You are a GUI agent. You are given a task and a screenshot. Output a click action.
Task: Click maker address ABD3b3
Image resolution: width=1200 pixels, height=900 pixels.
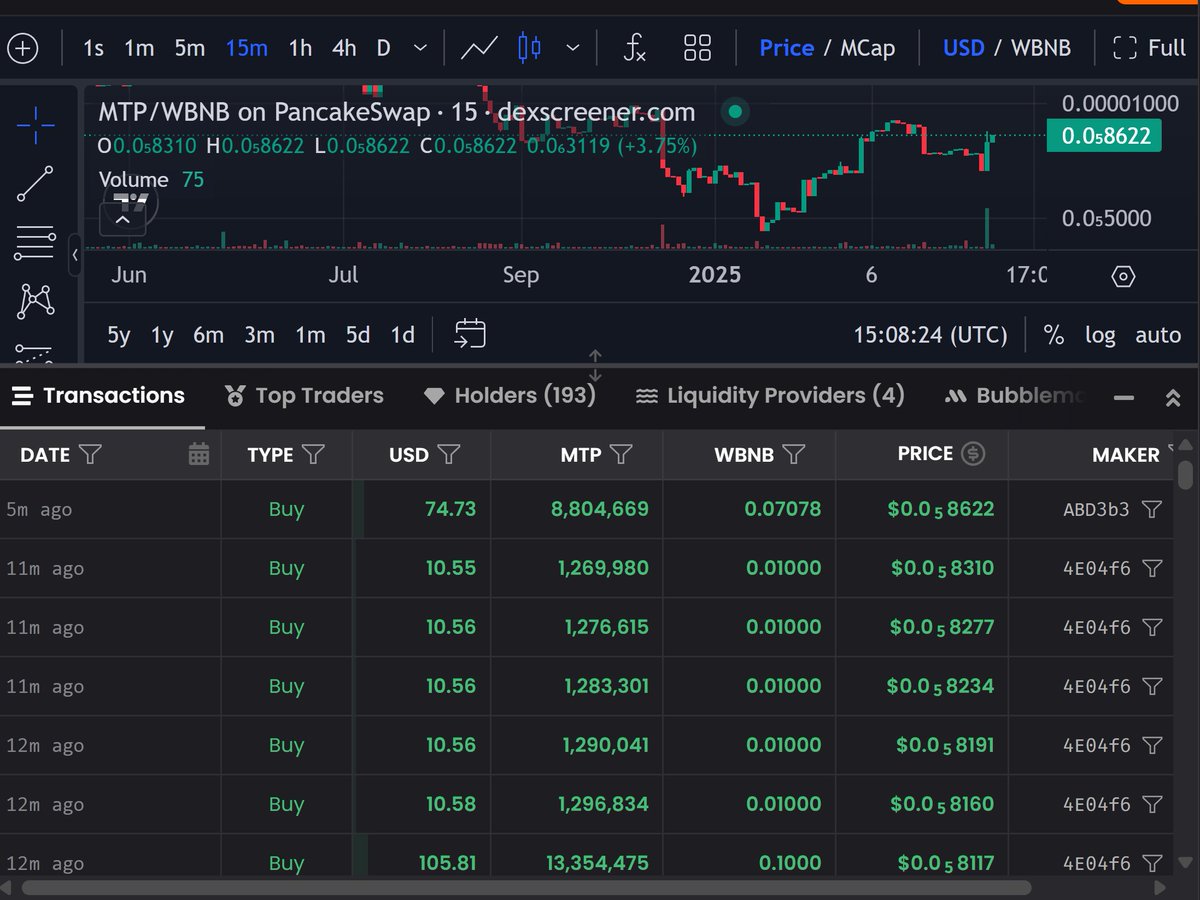[1096, 510]
